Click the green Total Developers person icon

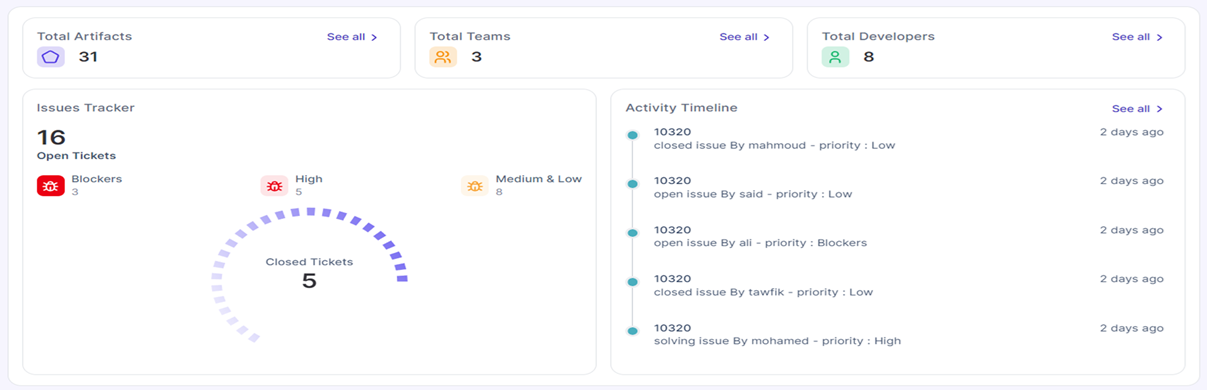(x=835, y=57)
